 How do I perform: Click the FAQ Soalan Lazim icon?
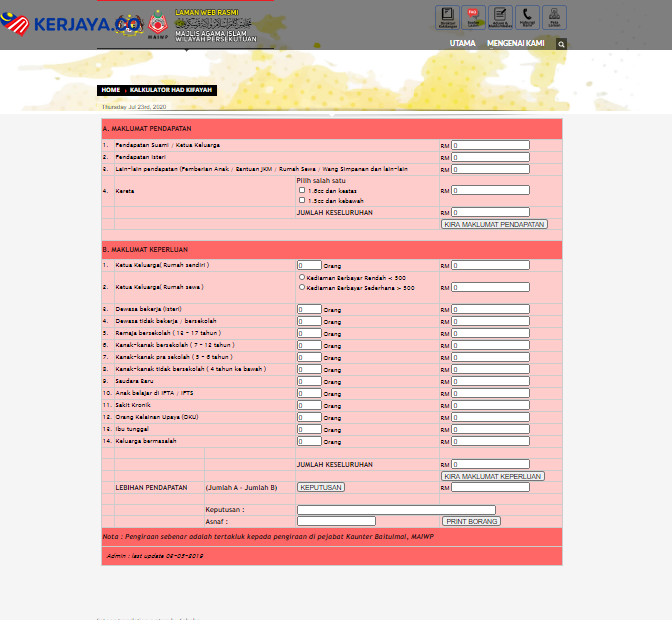475,17
